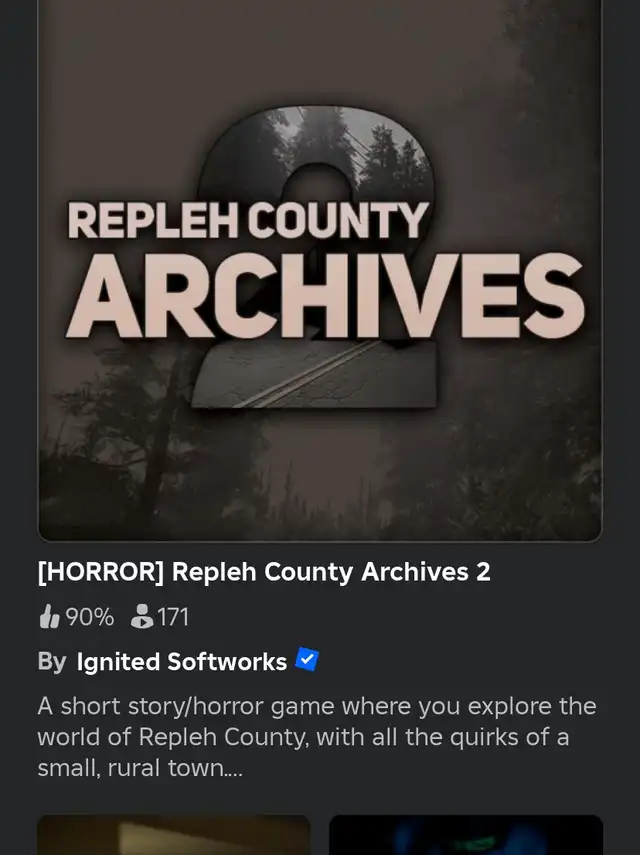Click the ARCHIVES lettering on the cover
This screenshot has height=855, width=640.
(x=325, y=295)
